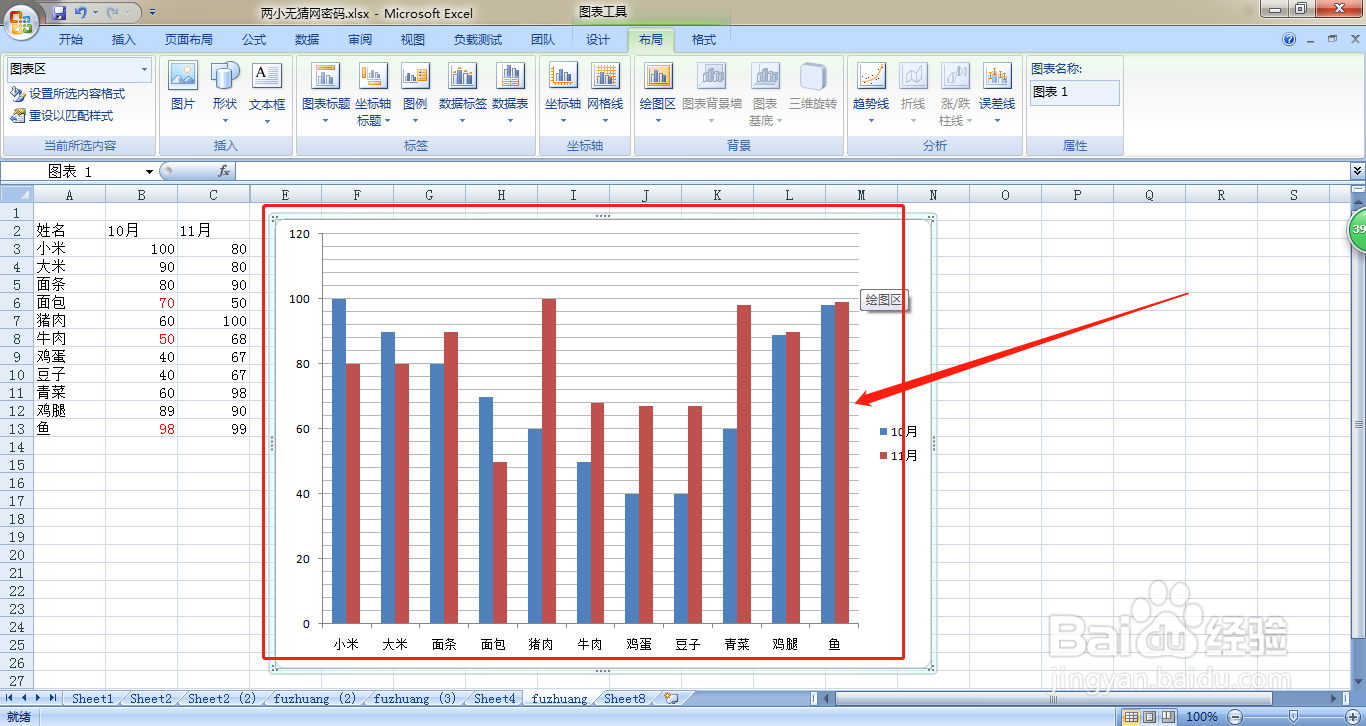Click the zoom slider in status bar
This screenshot has height=726, width=1366.
pyautogui.click(x=1293, y=717)
